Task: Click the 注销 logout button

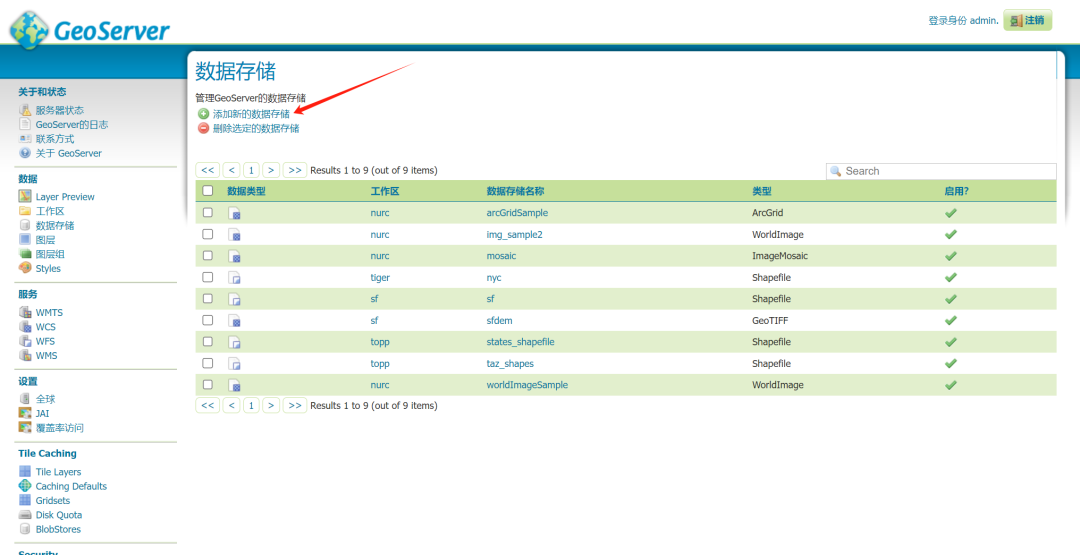Action: (x=1028, y=21)
